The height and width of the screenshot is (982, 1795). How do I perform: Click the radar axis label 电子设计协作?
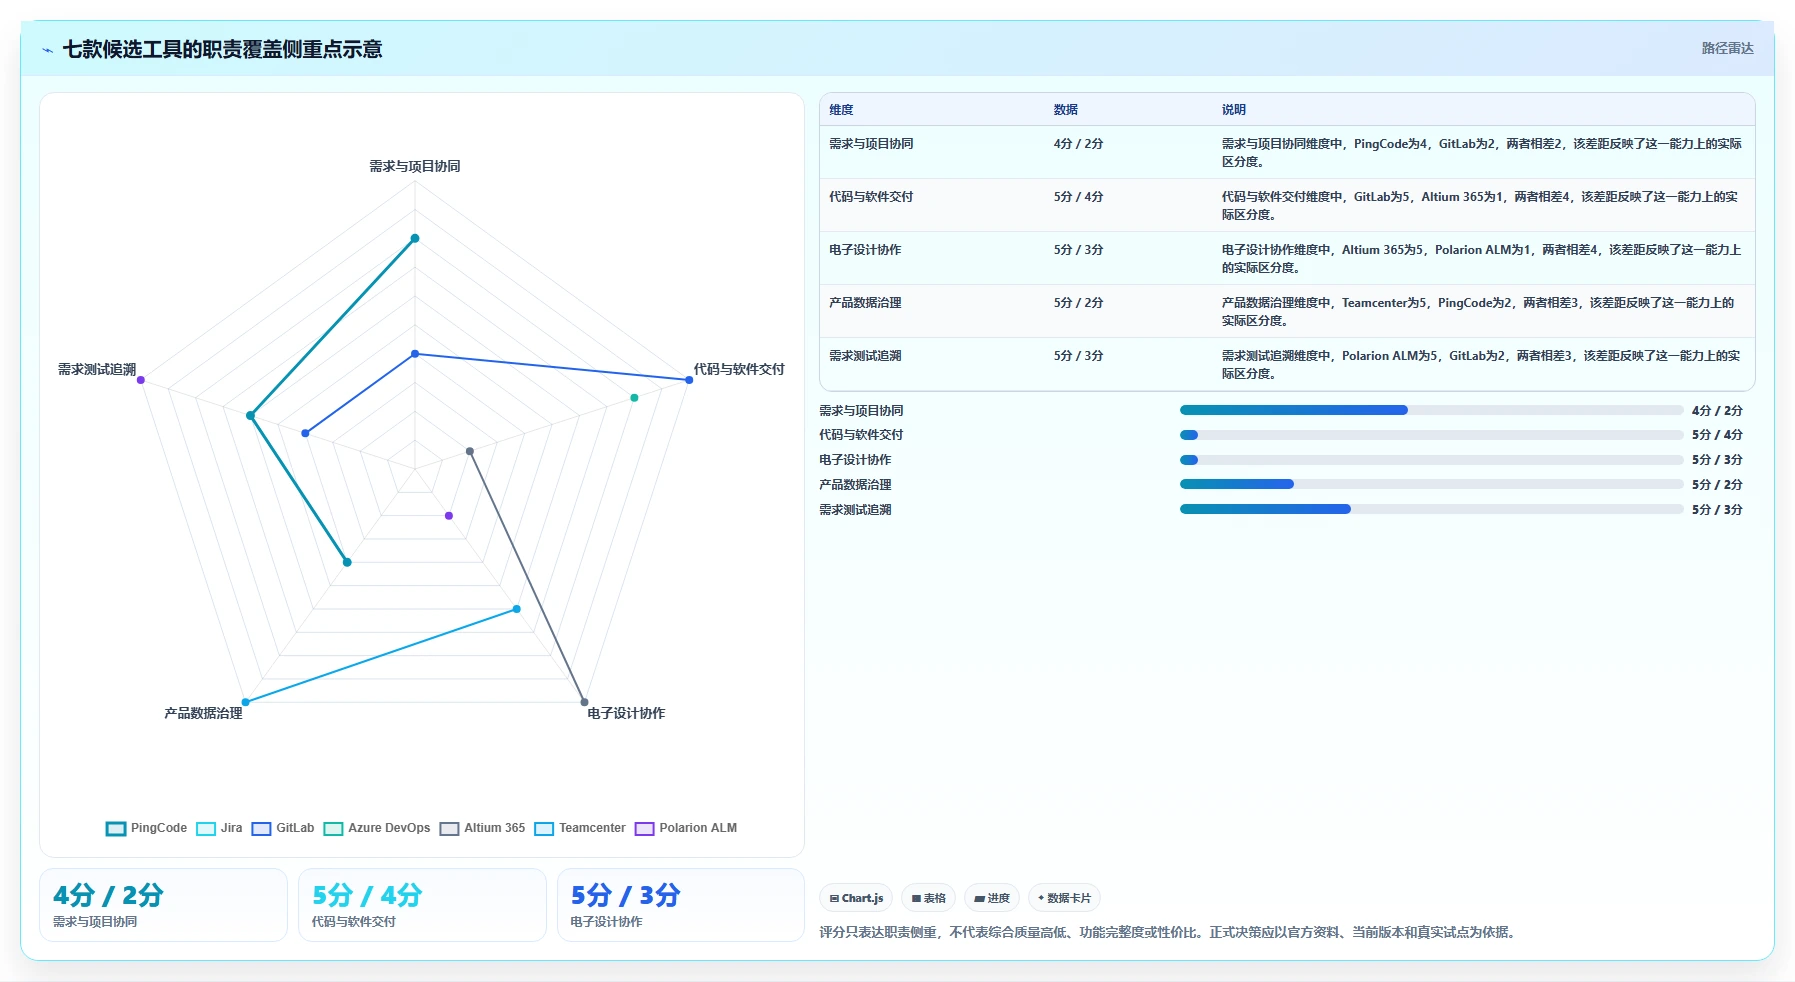pos(626,713)
